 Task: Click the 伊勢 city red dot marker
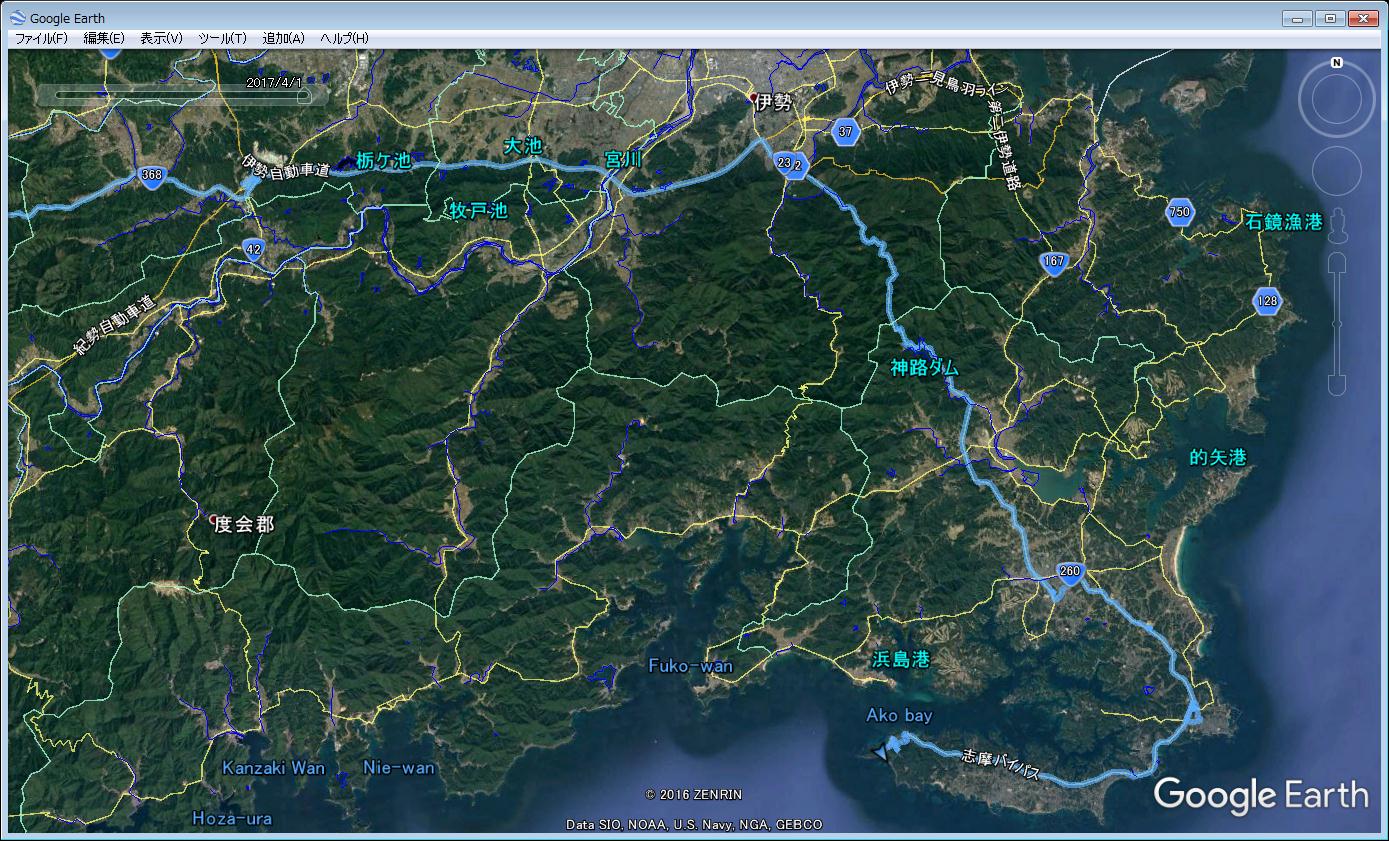click(752, 97)
